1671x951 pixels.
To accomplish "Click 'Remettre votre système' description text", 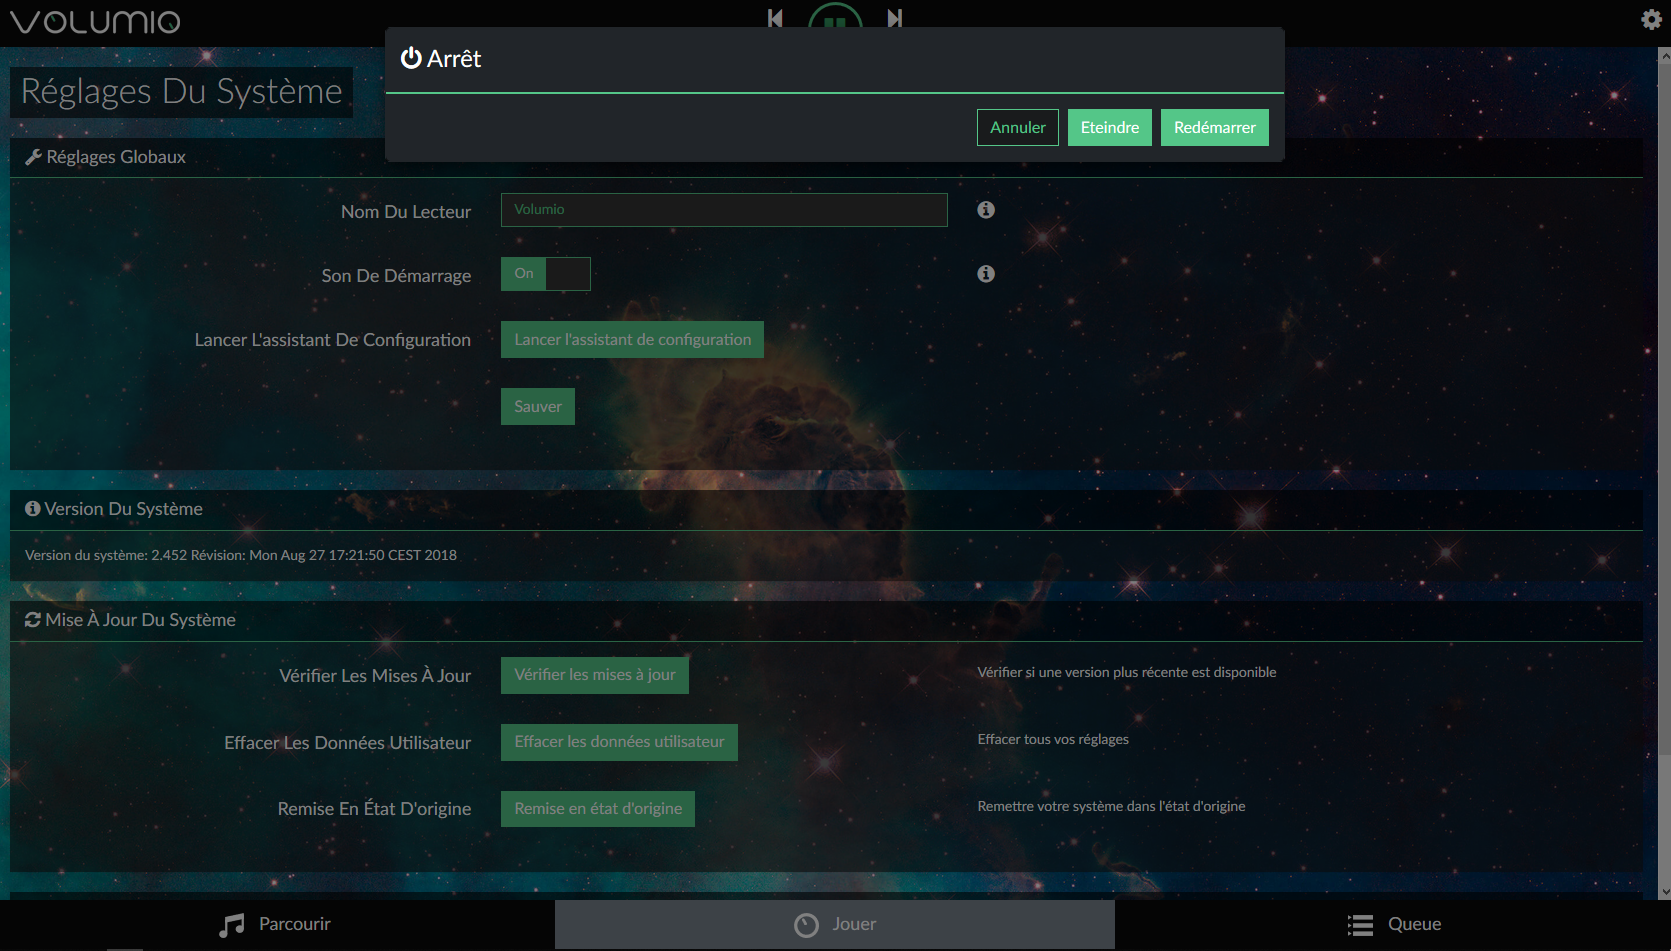I will click(1111, 806).
